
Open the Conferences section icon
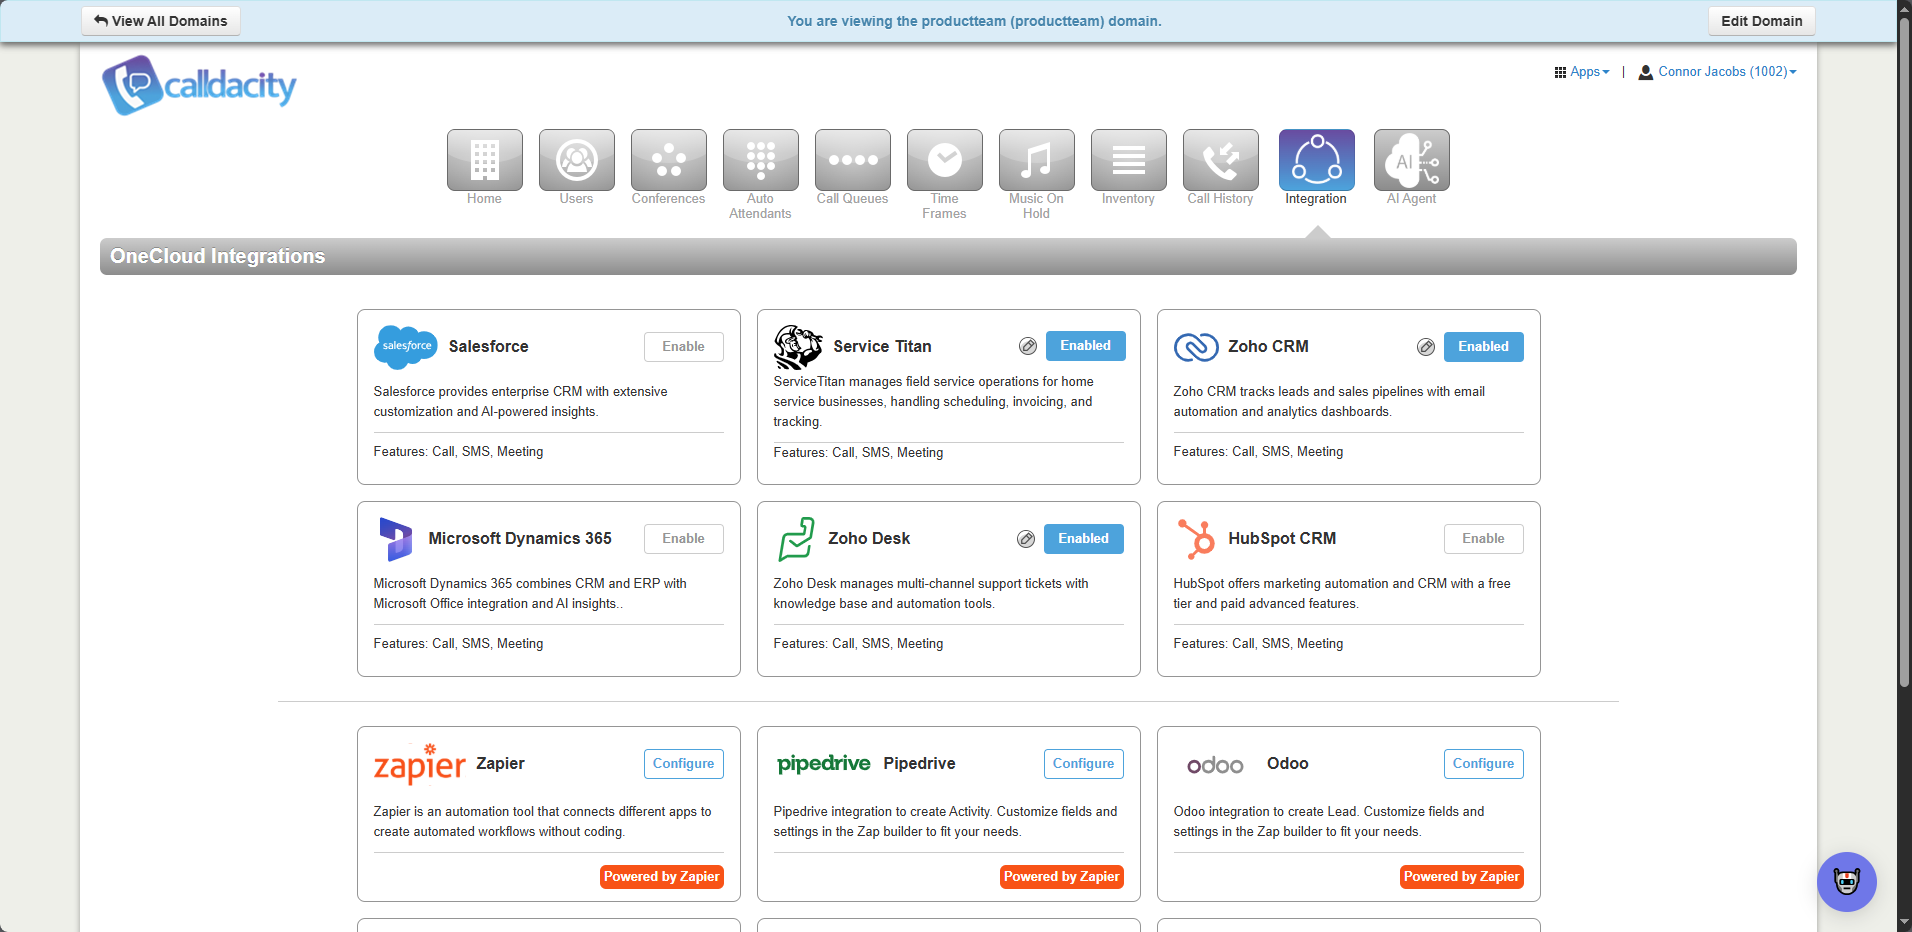[668, 160]
